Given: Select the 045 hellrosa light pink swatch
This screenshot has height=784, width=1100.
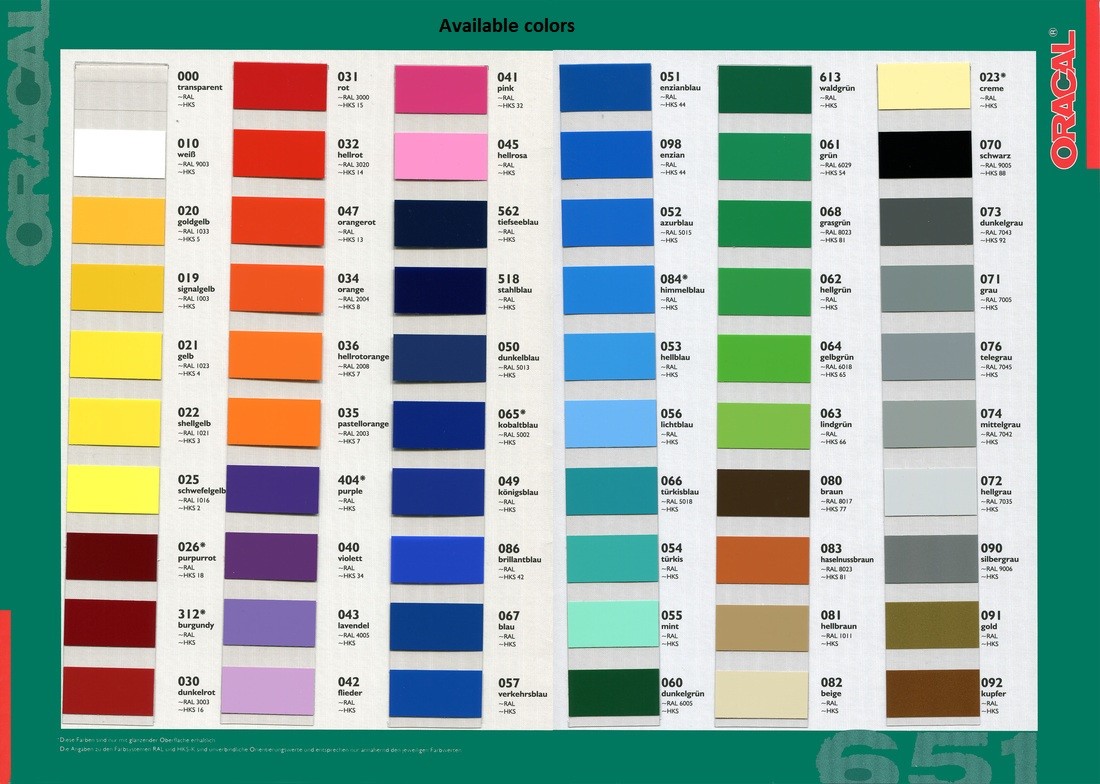Looking at the screenshot, I should tap(441, 156).
